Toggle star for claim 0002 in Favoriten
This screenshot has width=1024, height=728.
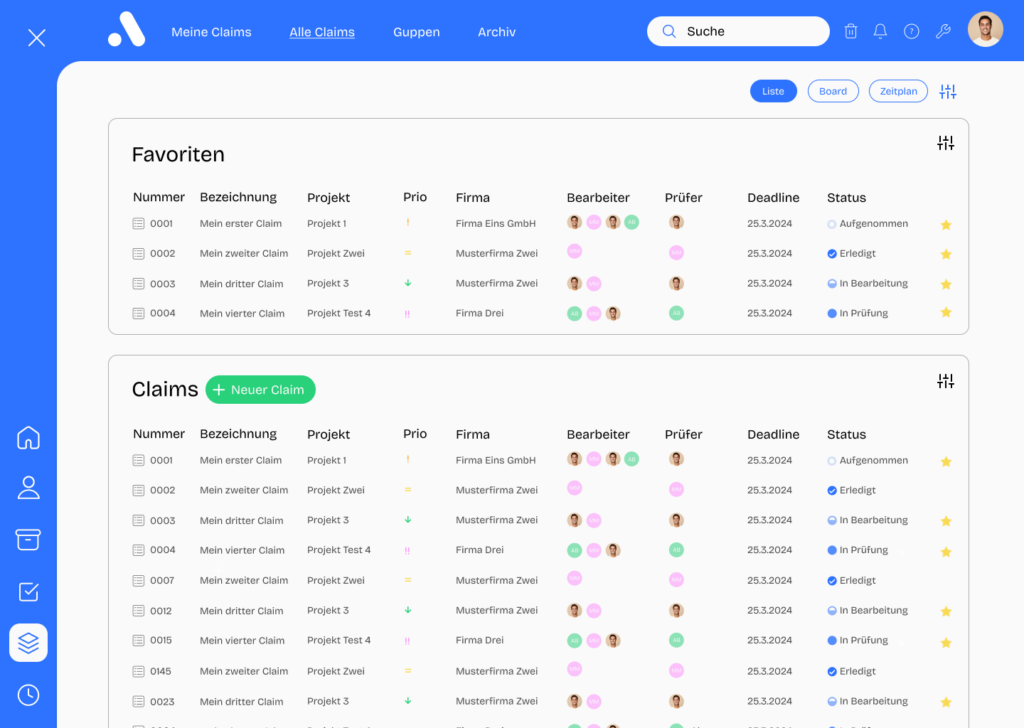coord(946,254)
